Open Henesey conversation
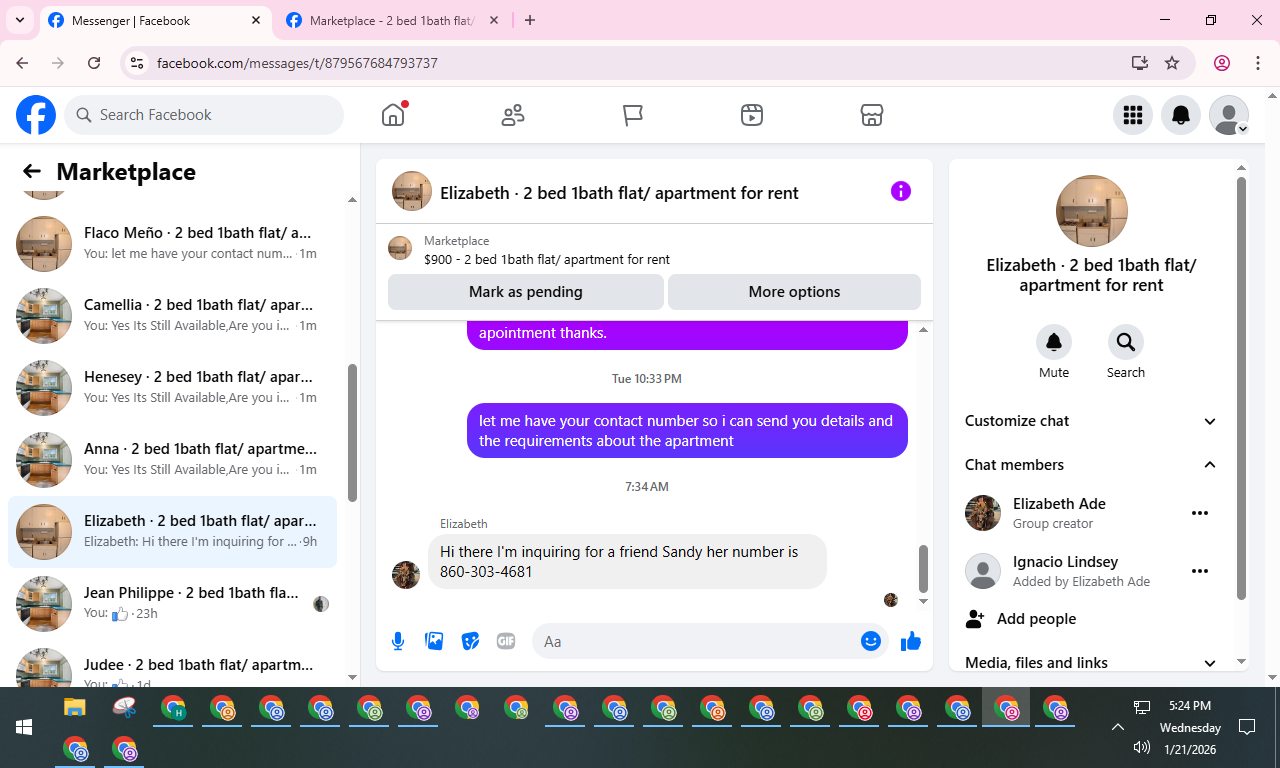The image size is (1280, 768). pyautogui.click(x=173, y=387)
